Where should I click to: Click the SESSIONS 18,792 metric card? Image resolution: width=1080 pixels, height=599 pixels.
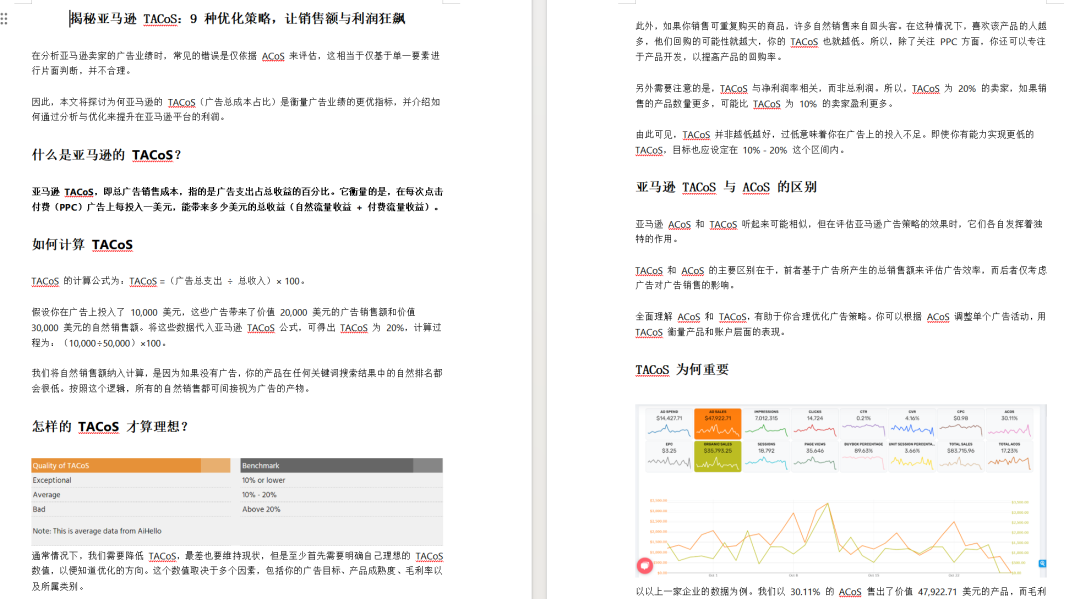pyautogui.click(x=766, y=456)
